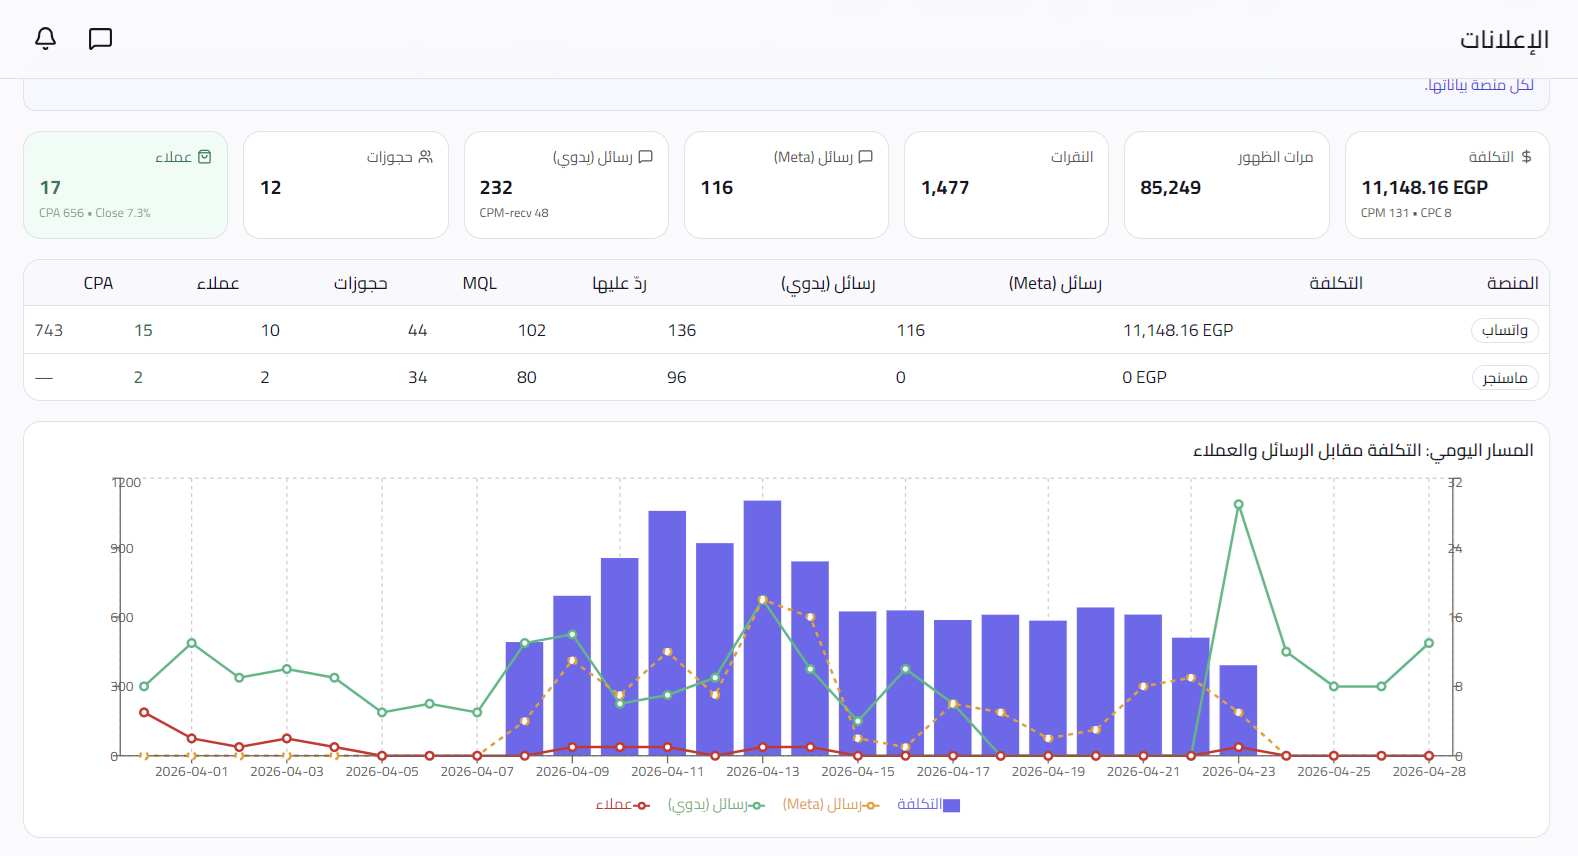Toggle the عملاء legend series
Image resolution: width=1578 pixels, height=856 pixels.
(x=622, y=804)
